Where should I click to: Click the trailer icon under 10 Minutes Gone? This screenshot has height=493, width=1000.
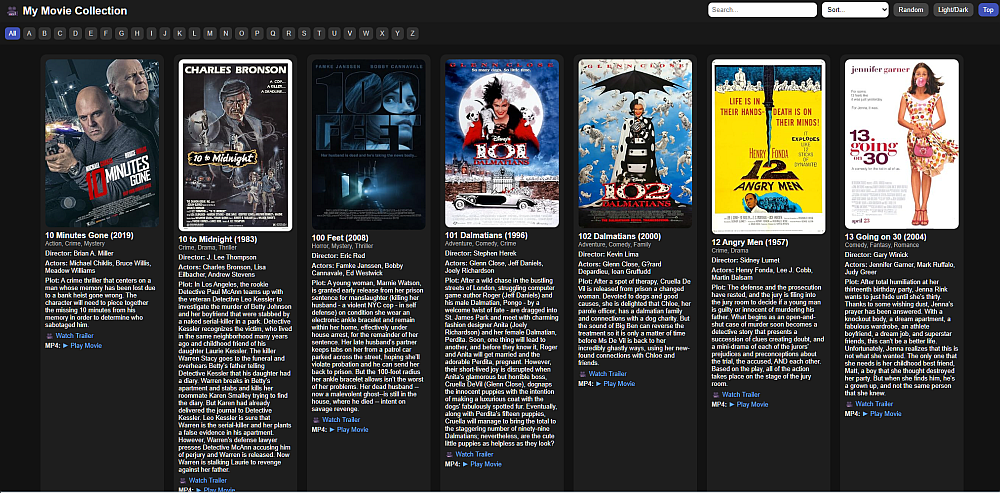pos(49,335)
